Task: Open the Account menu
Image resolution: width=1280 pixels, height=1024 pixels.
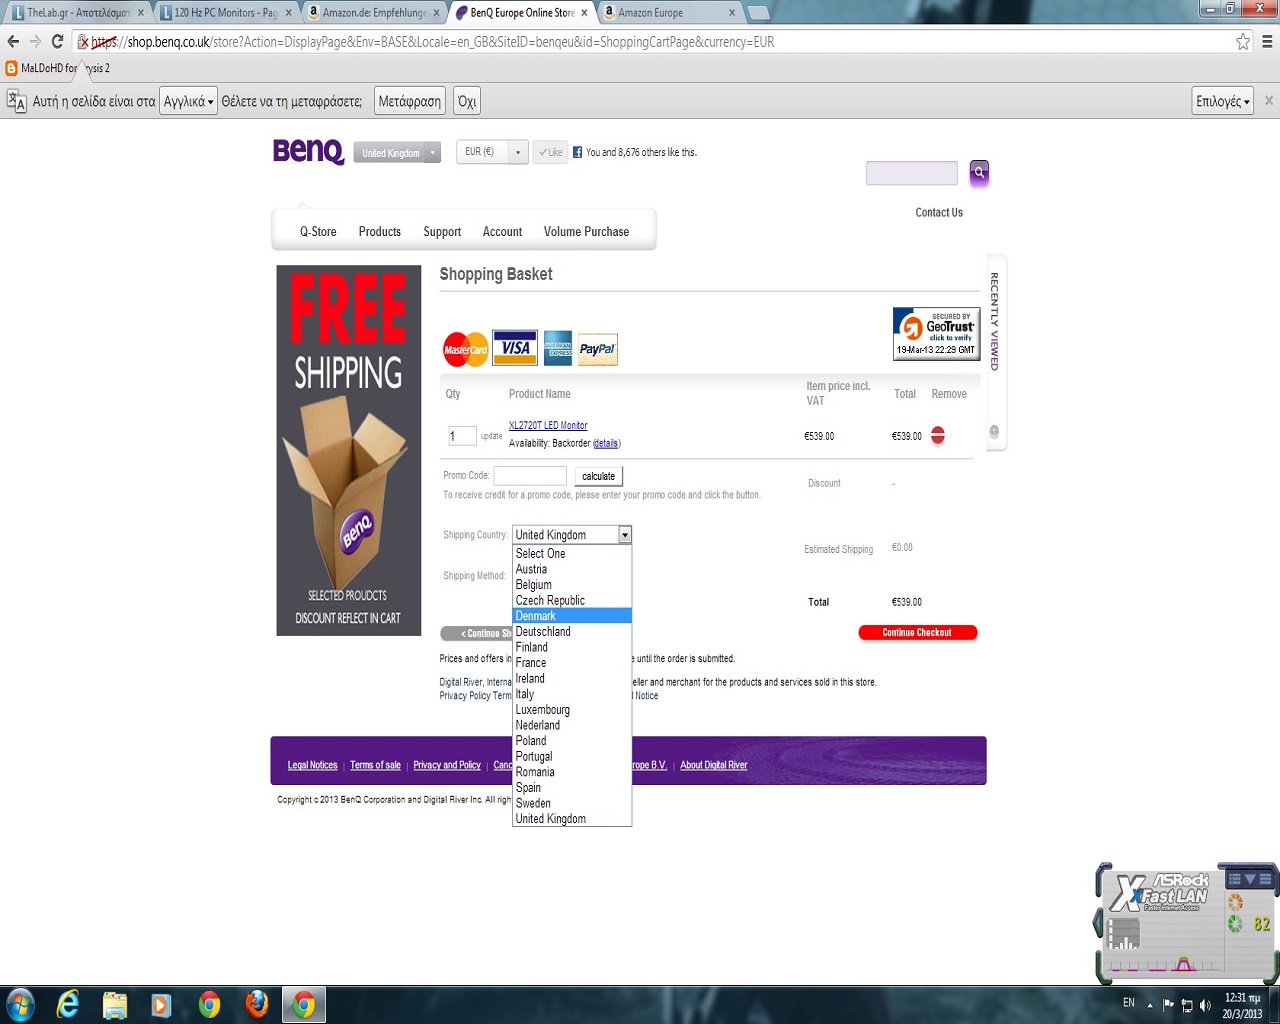Action: [502, 231]
